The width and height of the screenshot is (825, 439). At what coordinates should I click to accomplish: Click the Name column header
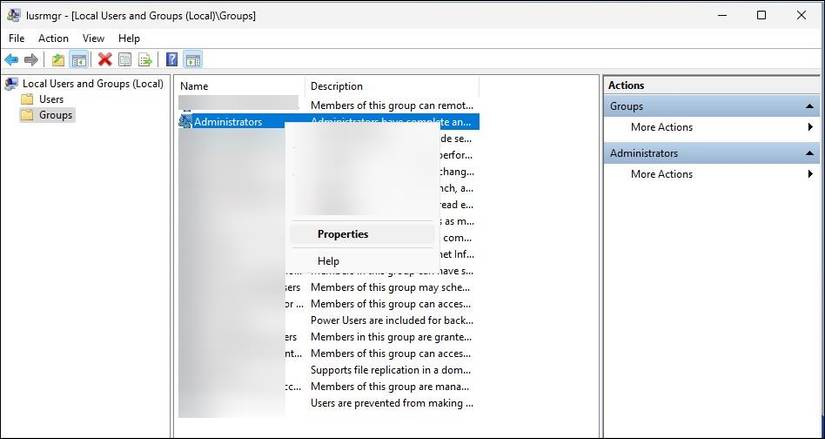coord(240,86)
